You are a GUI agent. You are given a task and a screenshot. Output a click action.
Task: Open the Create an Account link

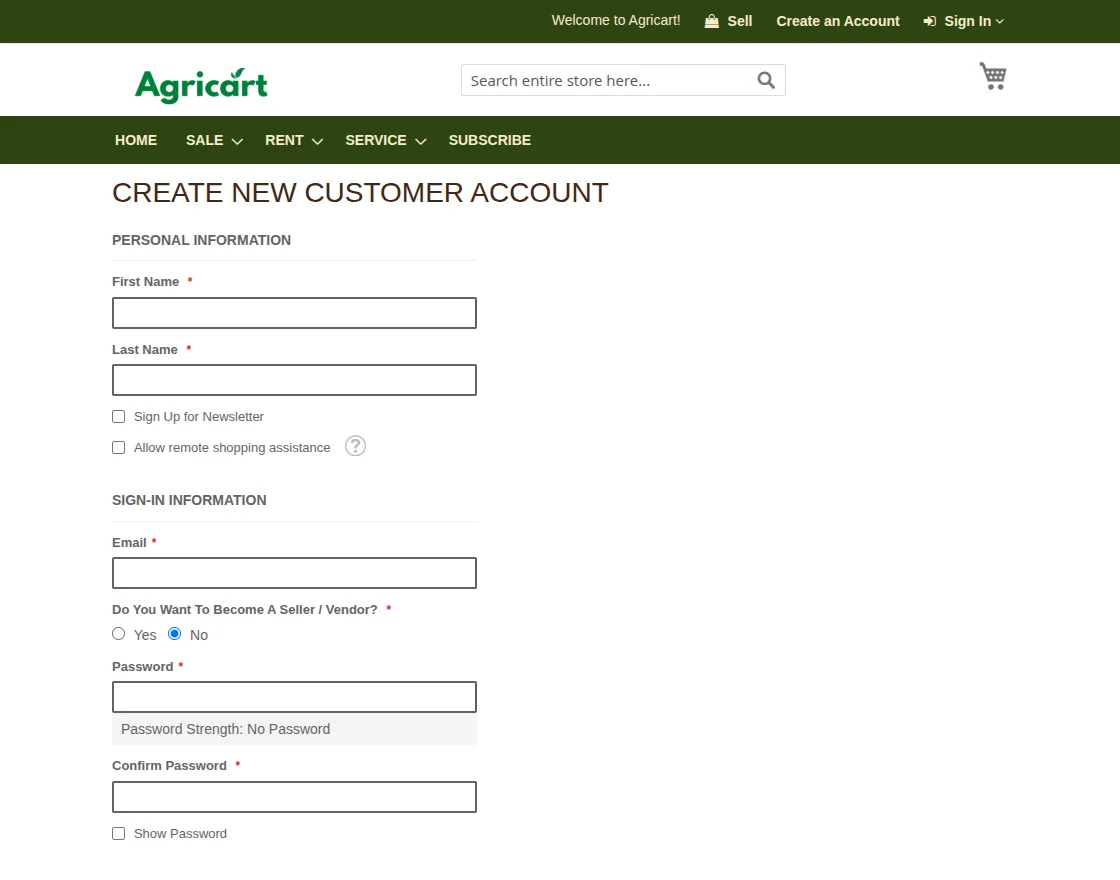[x=838, y=21]
